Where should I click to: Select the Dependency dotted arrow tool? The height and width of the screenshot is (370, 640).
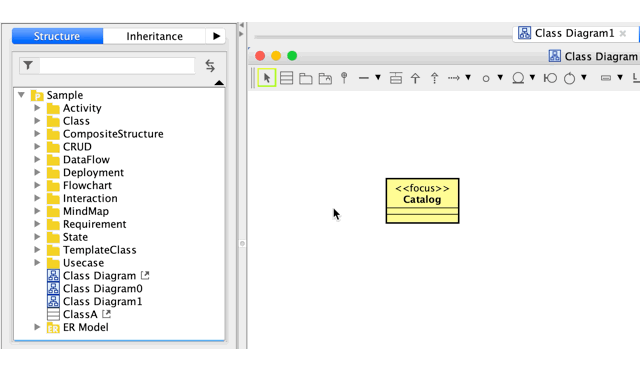click(453, 78)
